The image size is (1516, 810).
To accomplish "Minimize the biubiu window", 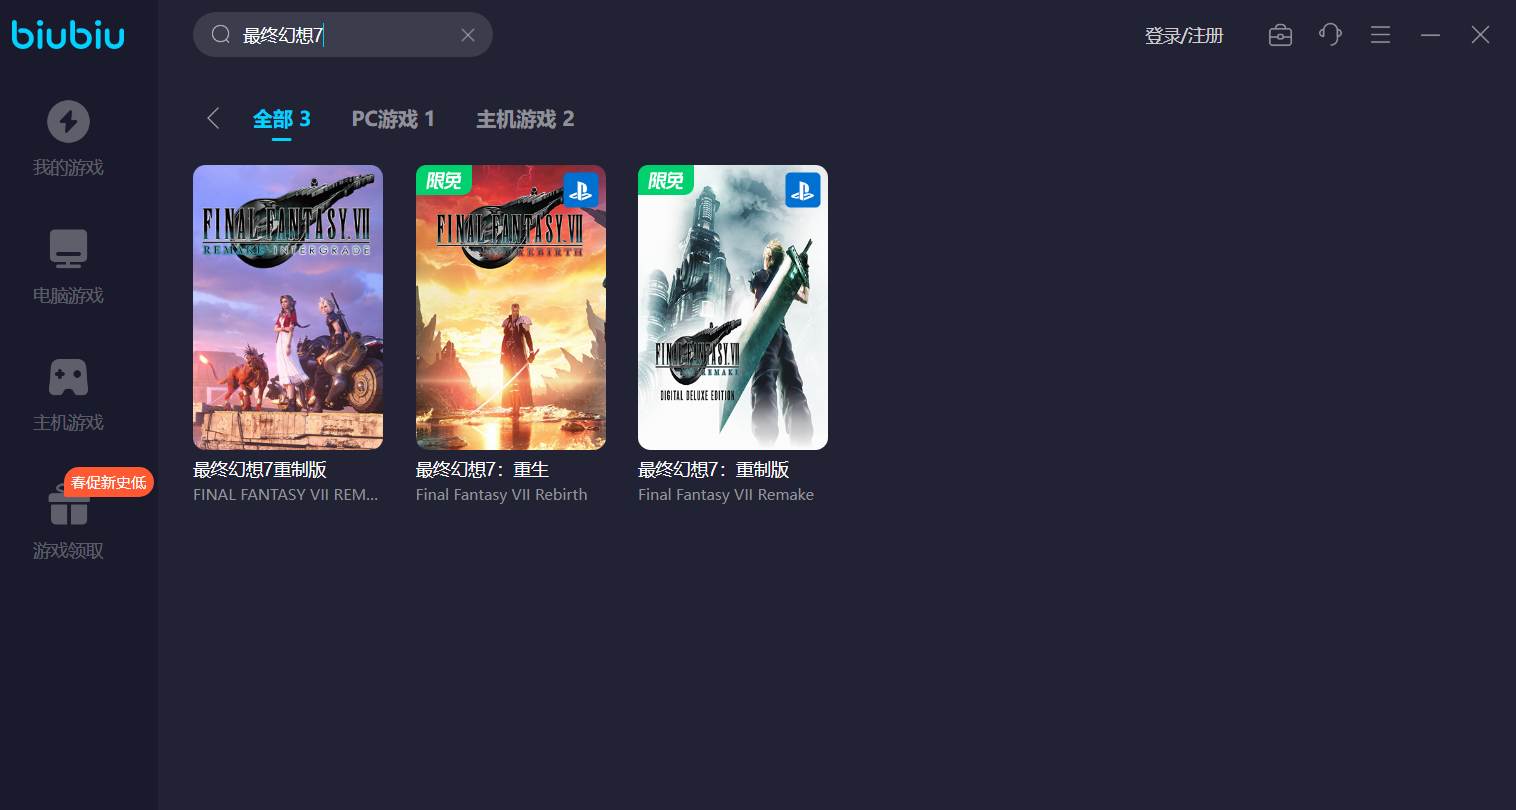I will [1431, 35].
